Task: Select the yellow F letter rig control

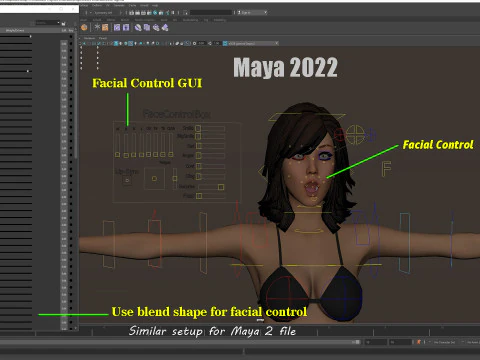Action: 386,169
